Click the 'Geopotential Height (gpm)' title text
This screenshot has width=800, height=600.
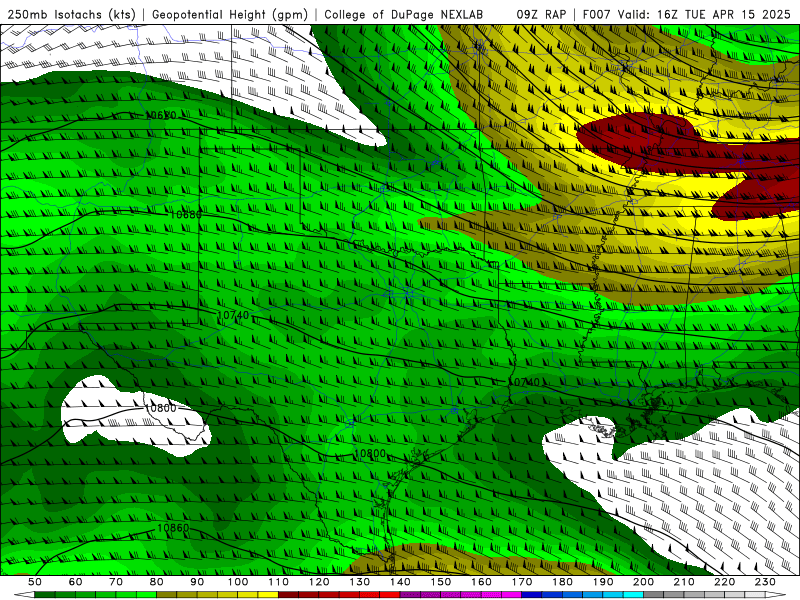(230, 14)
